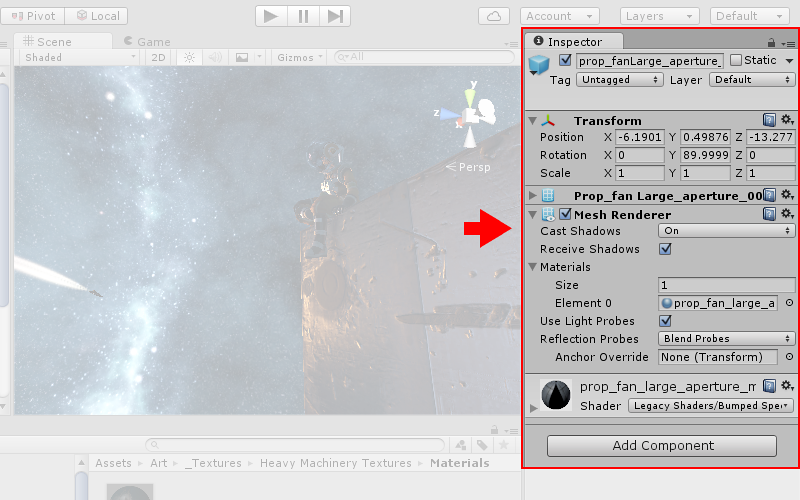Toggle 2D scene view mode
The height and width of the screenshot is (500, 800).
pos(158,58)
